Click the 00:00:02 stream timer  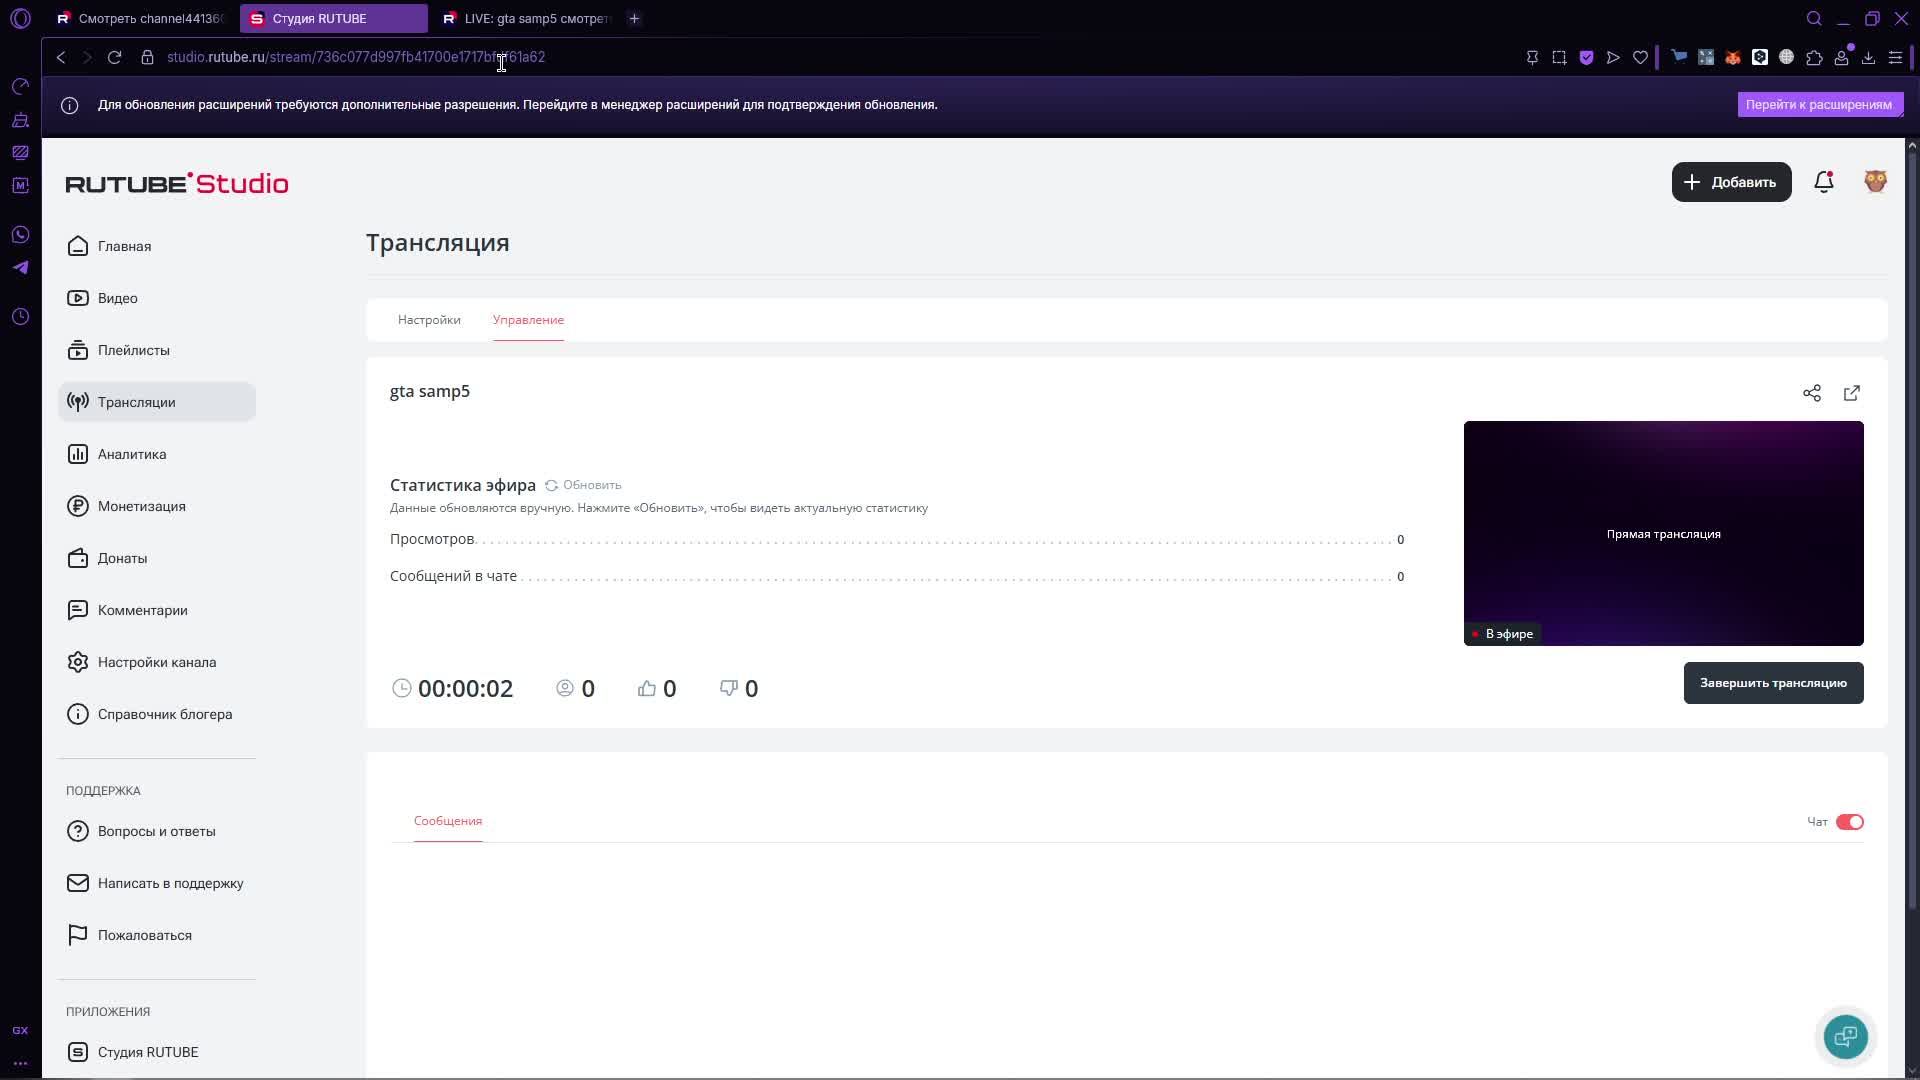(453, 688)
